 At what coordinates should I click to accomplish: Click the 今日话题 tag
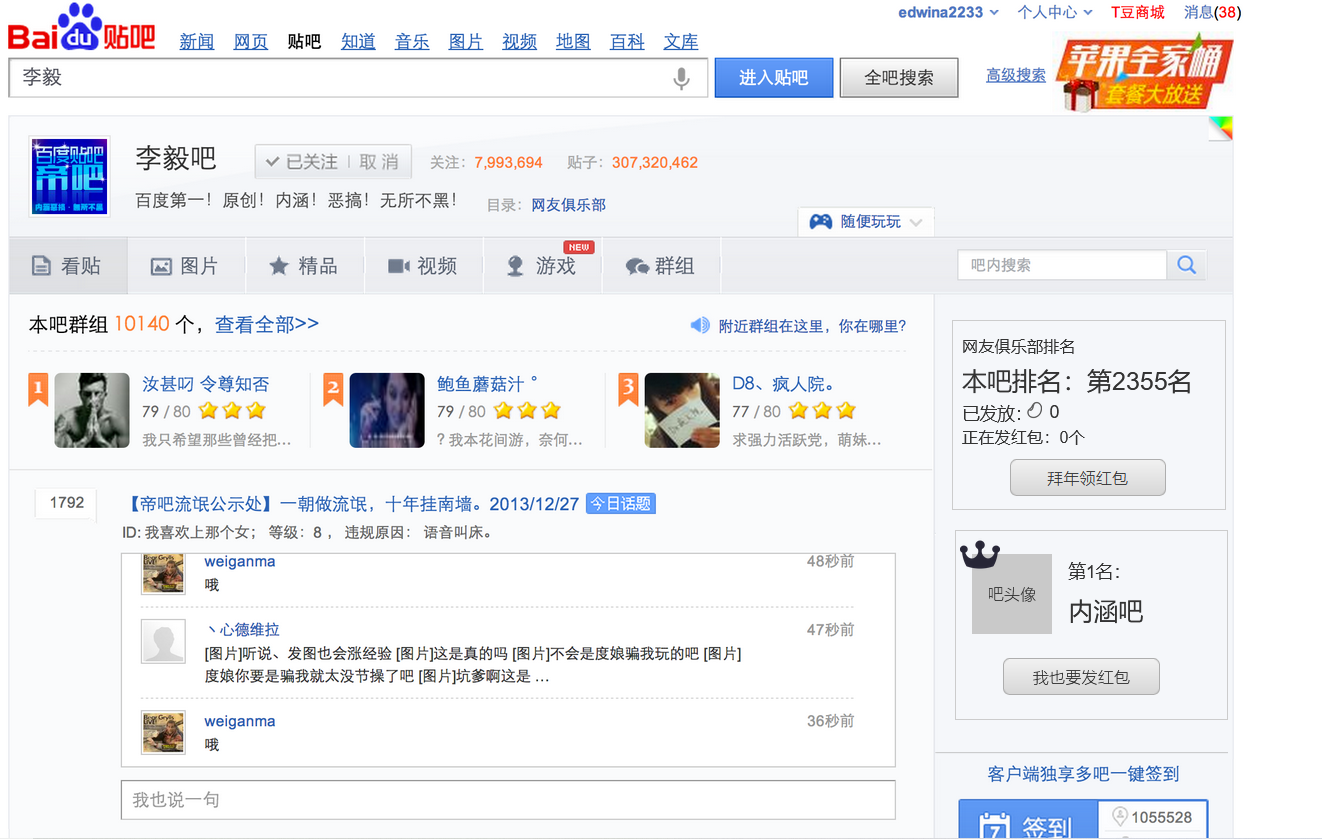621,504
